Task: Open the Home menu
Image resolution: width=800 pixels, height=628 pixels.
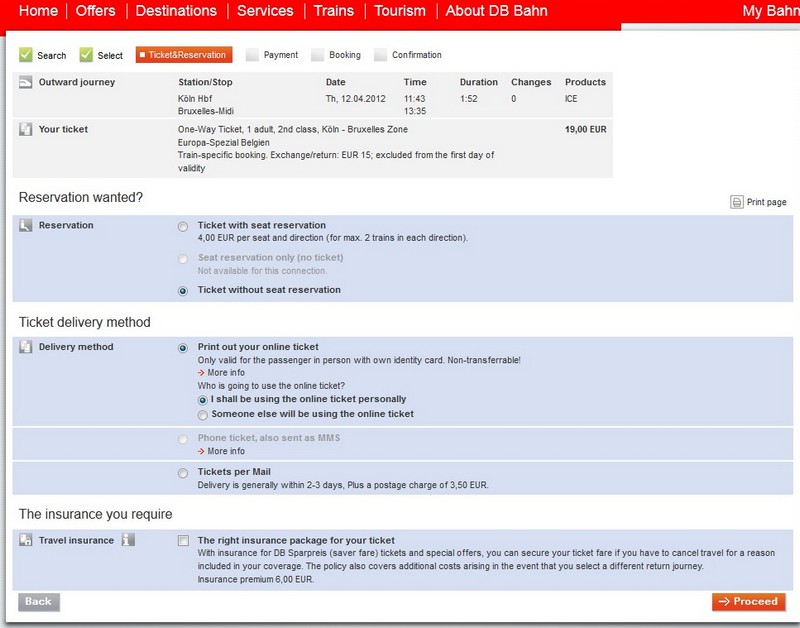Action: [38, 11]
